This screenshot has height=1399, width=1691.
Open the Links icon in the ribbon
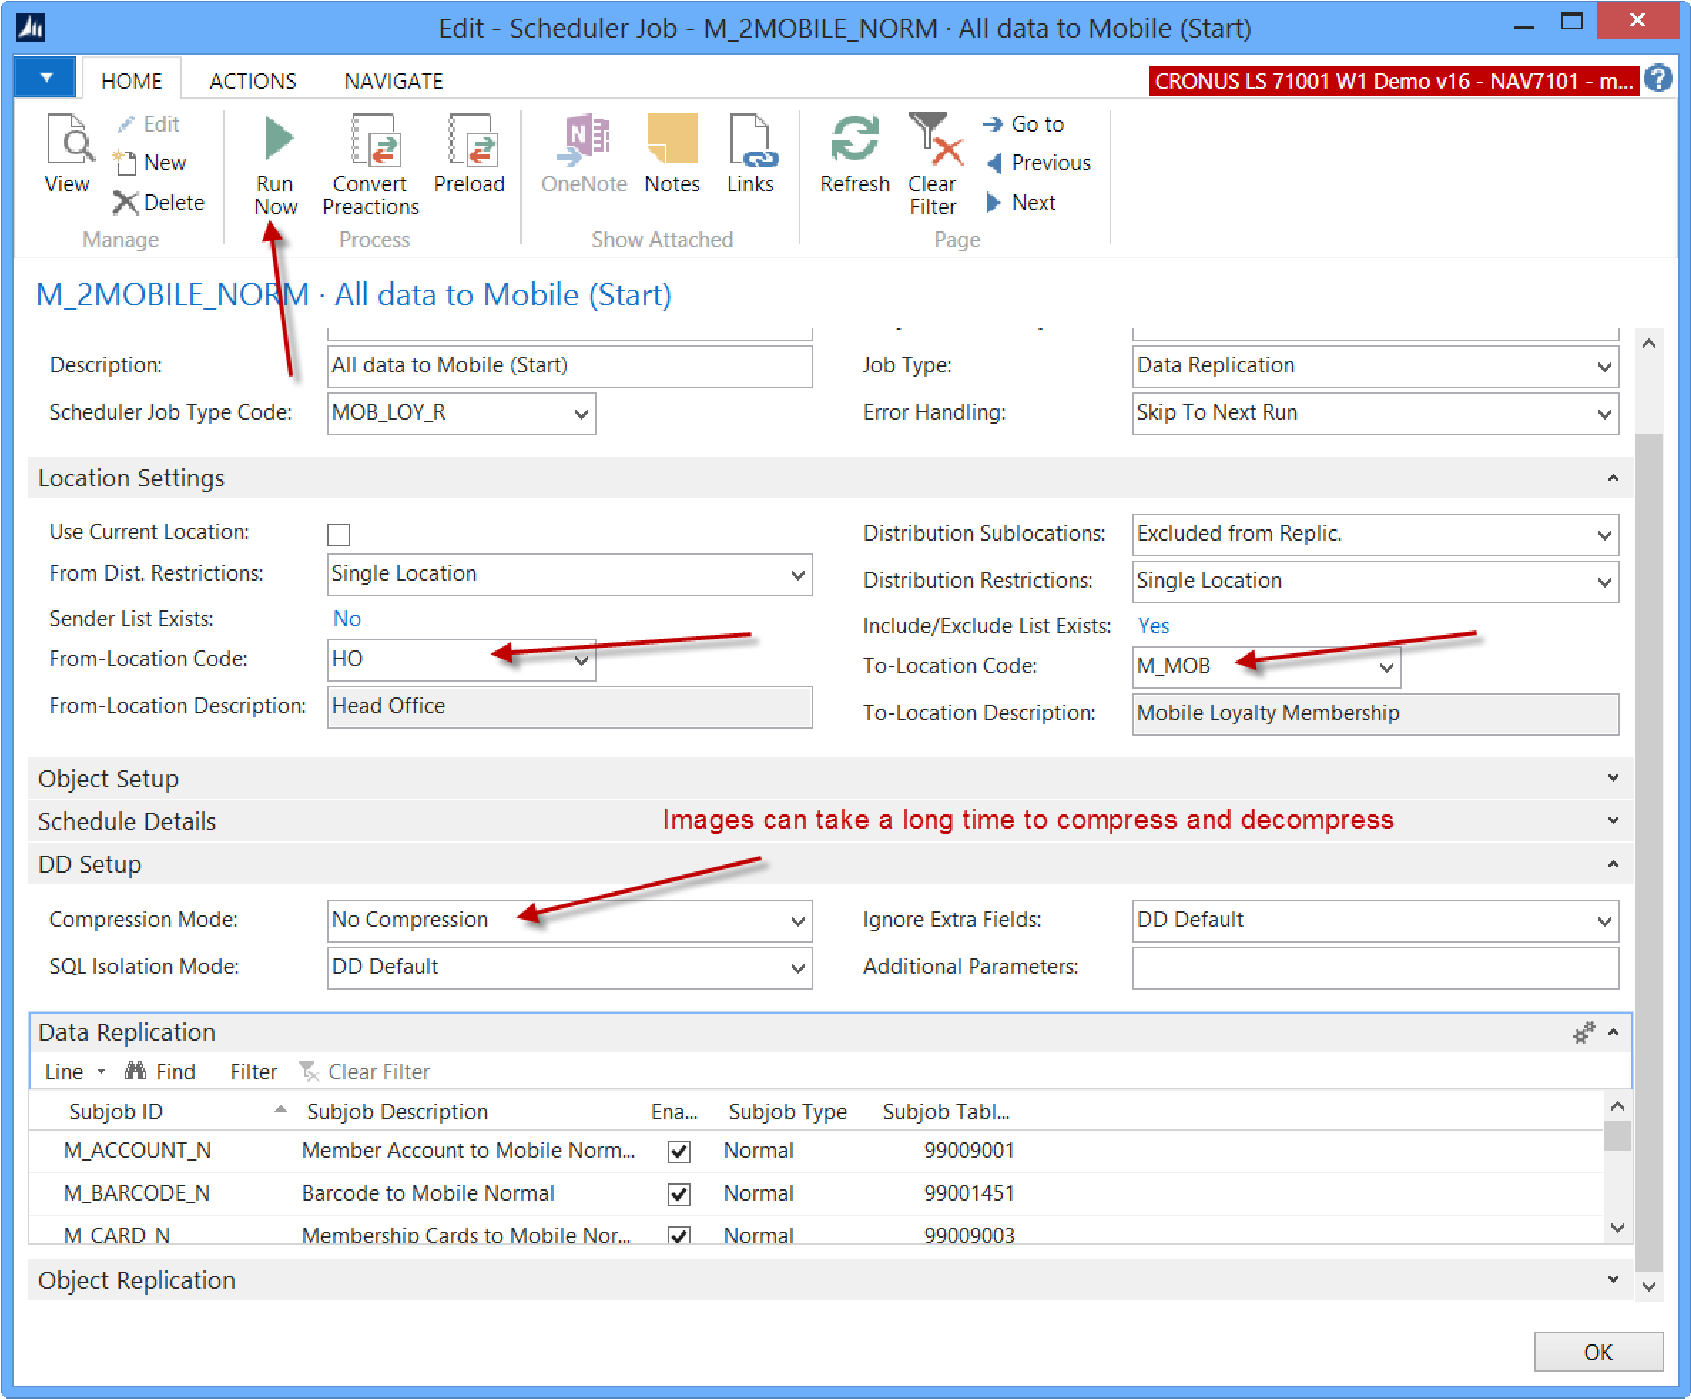point(750,141)
